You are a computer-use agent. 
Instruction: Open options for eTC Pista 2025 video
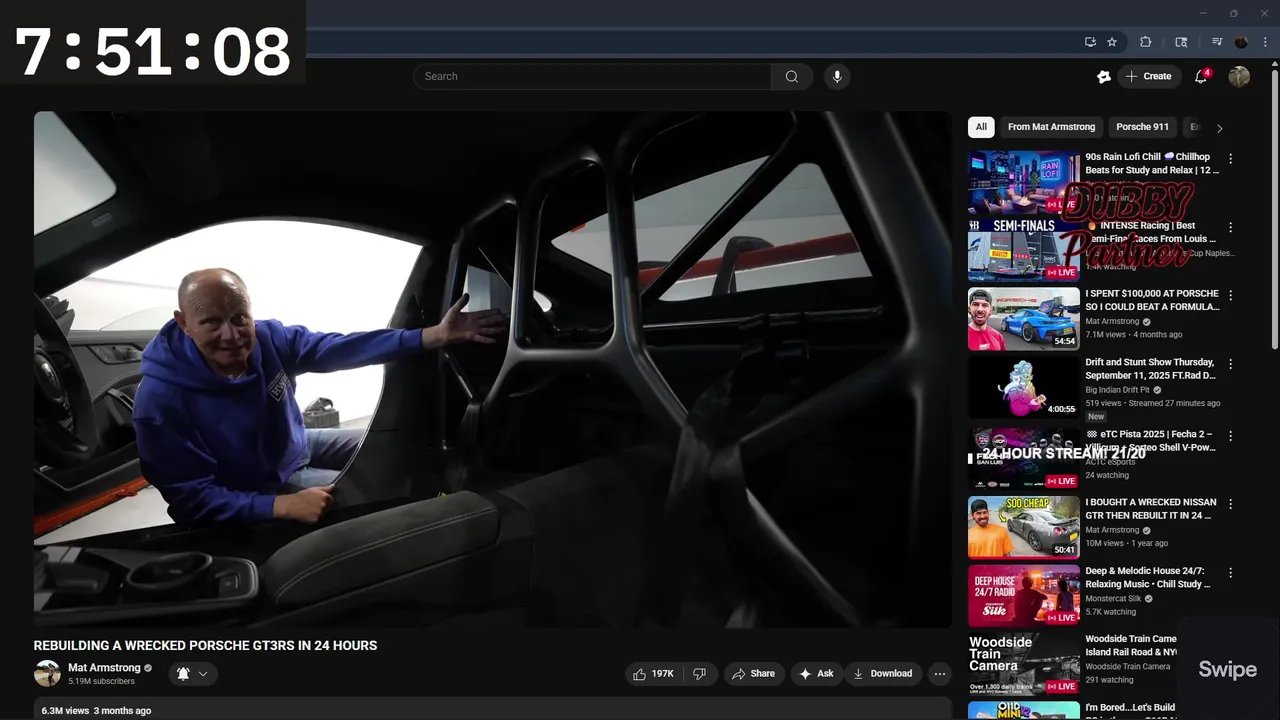click(x=1230, y=437)
